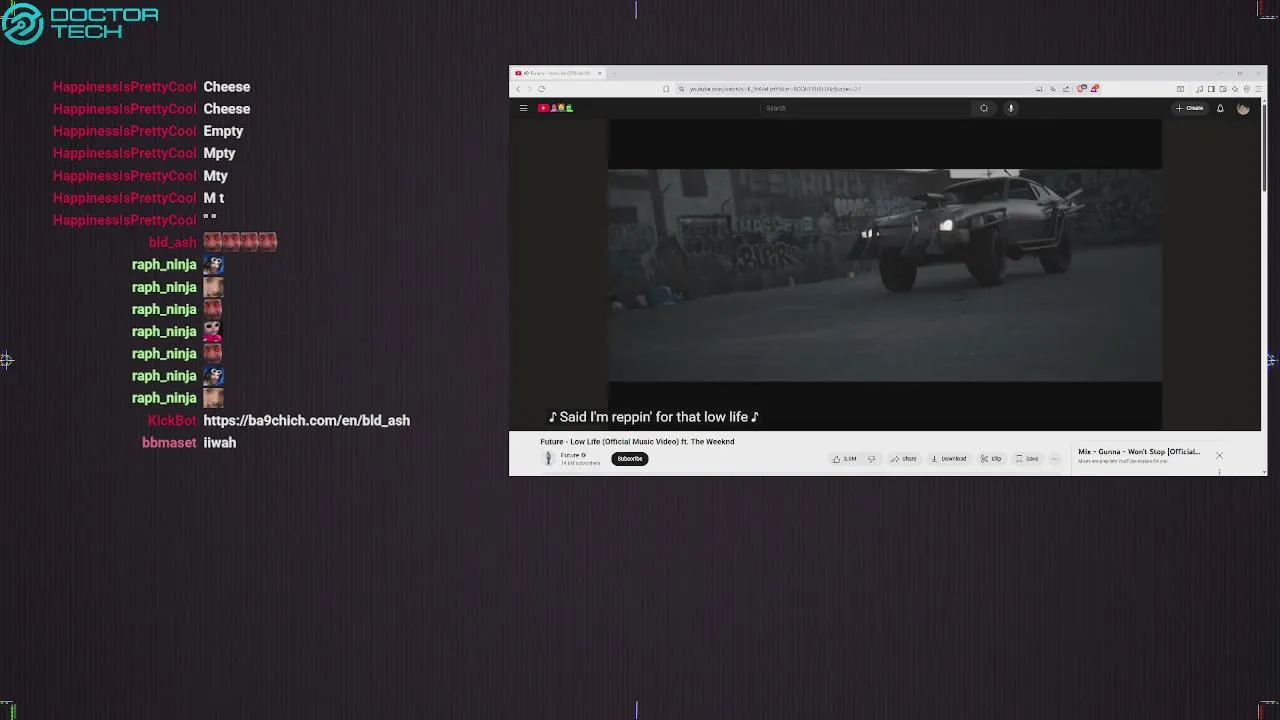
Task: Click the Low Life music video player
Action: (885, 275)
